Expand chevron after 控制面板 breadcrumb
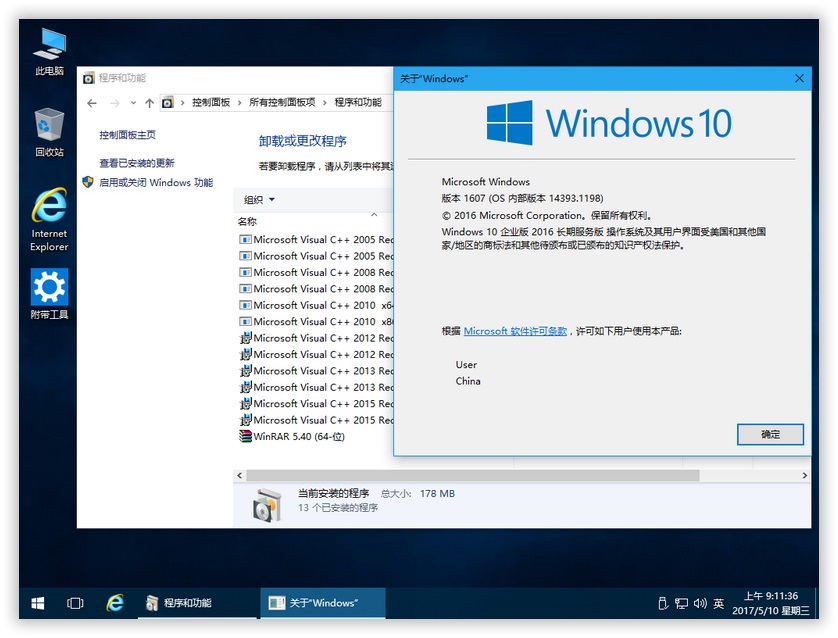Viewport: 838px width, 638px height. pyautogui.click(x=239, y=102)
